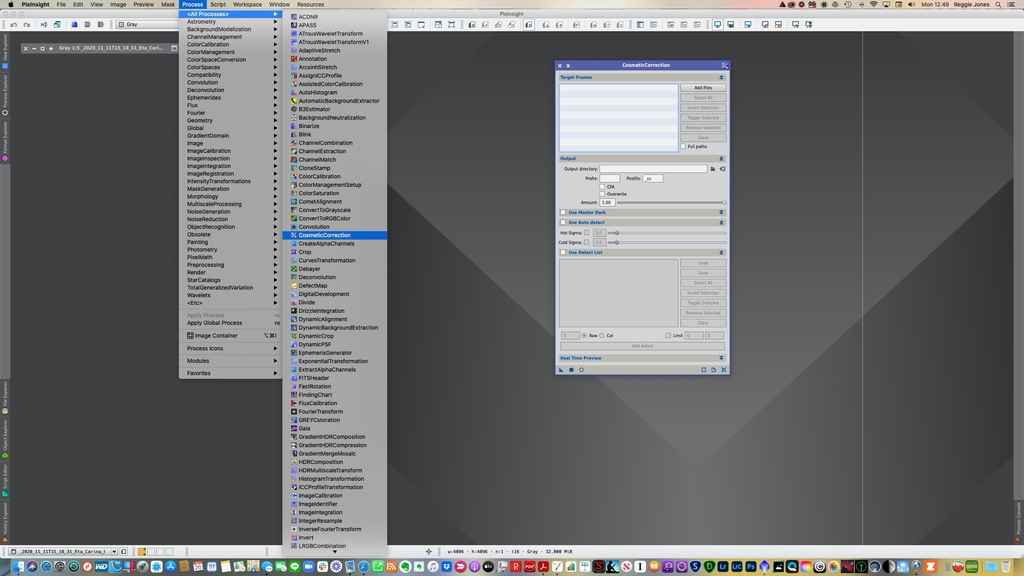The image size is (1024, 576).
Task: Expand the Use Master Dark section arrow
Action: tap(722, 212)
